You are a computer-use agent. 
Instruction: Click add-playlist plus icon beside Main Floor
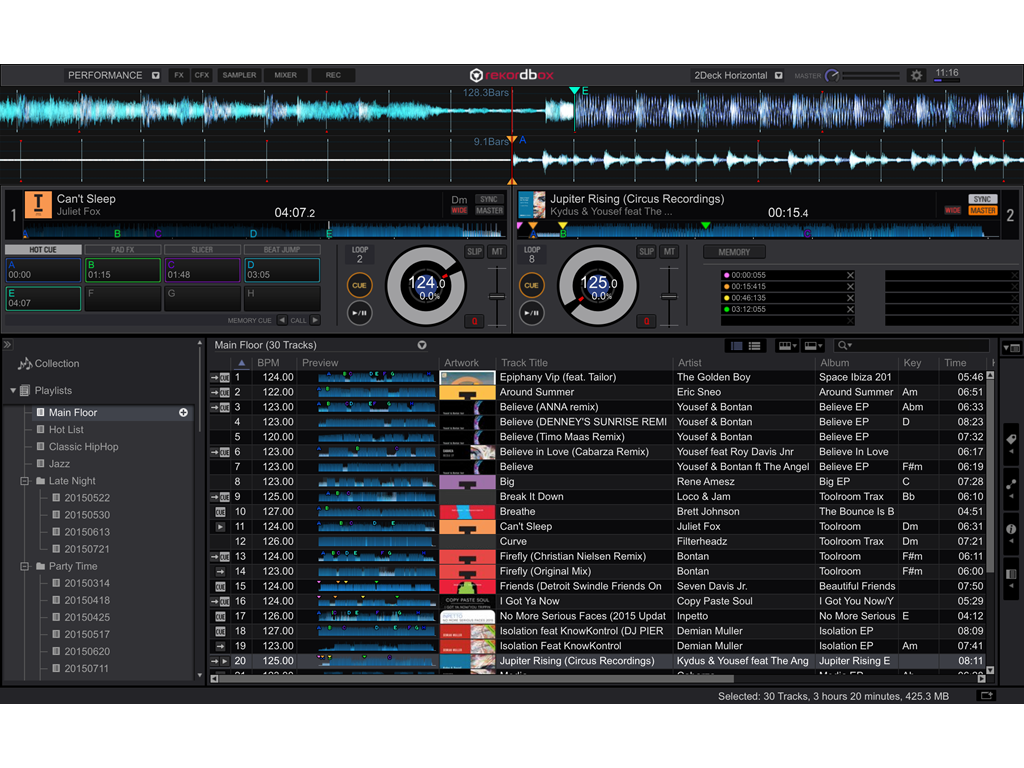183,412
